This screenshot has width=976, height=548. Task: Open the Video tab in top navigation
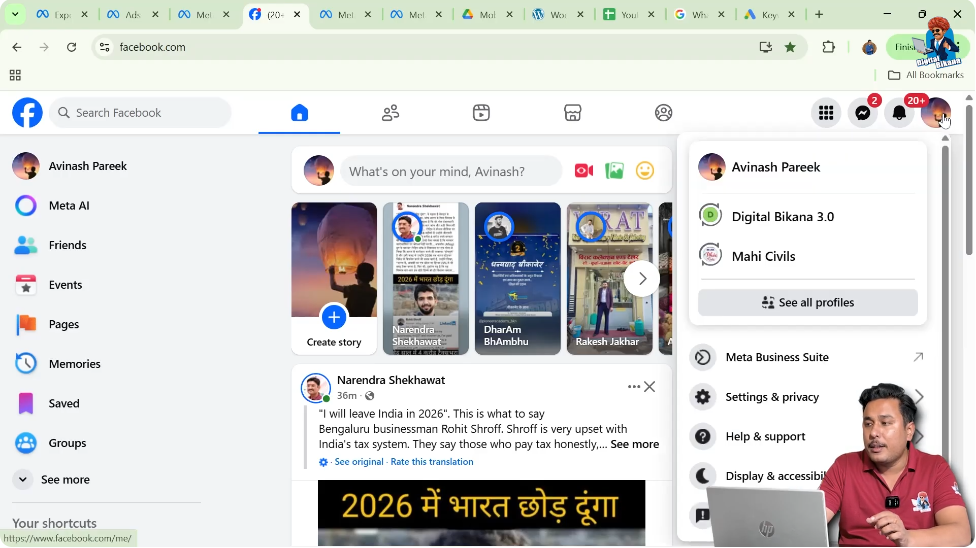pos(481,113)
